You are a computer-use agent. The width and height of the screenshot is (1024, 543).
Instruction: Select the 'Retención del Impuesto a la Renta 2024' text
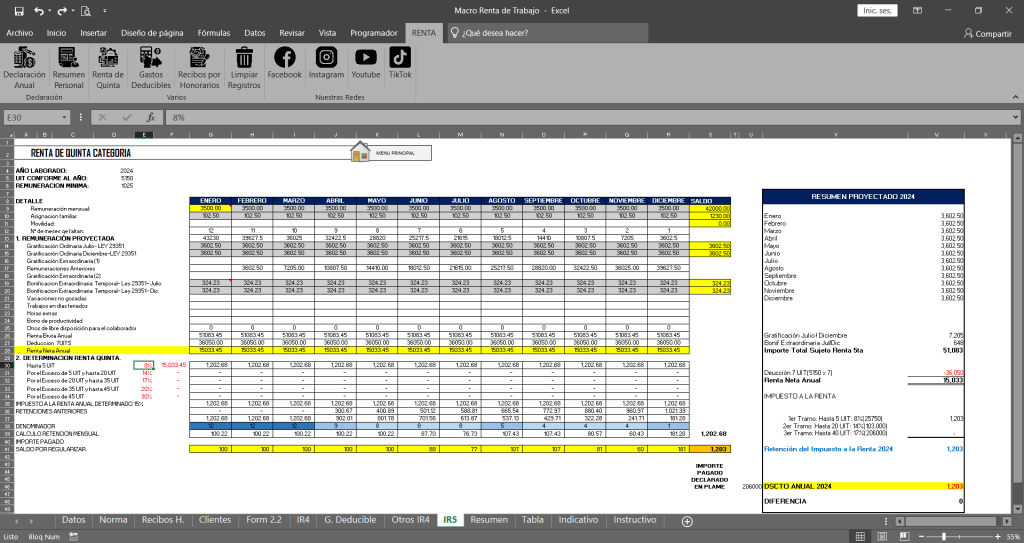[828, 449]
